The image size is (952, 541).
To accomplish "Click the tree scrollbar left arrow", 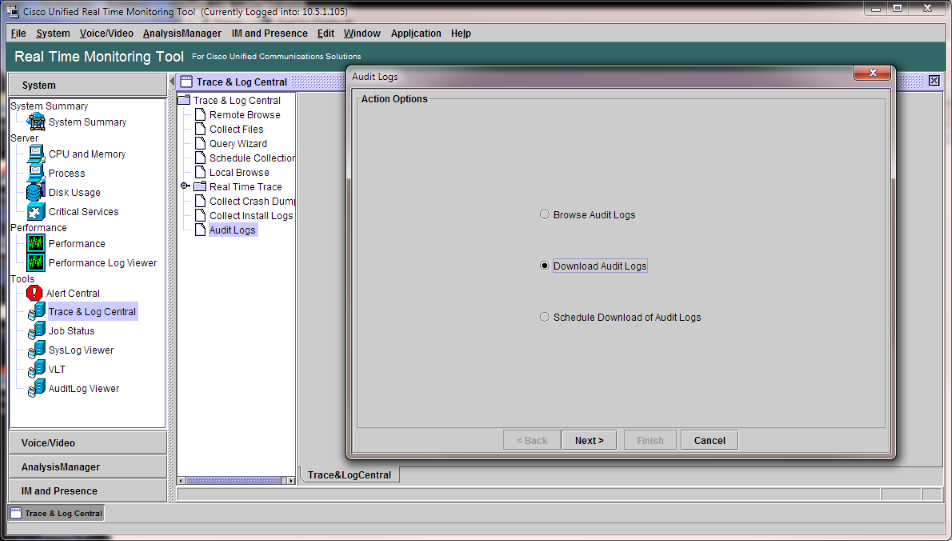I will point(181,480).
